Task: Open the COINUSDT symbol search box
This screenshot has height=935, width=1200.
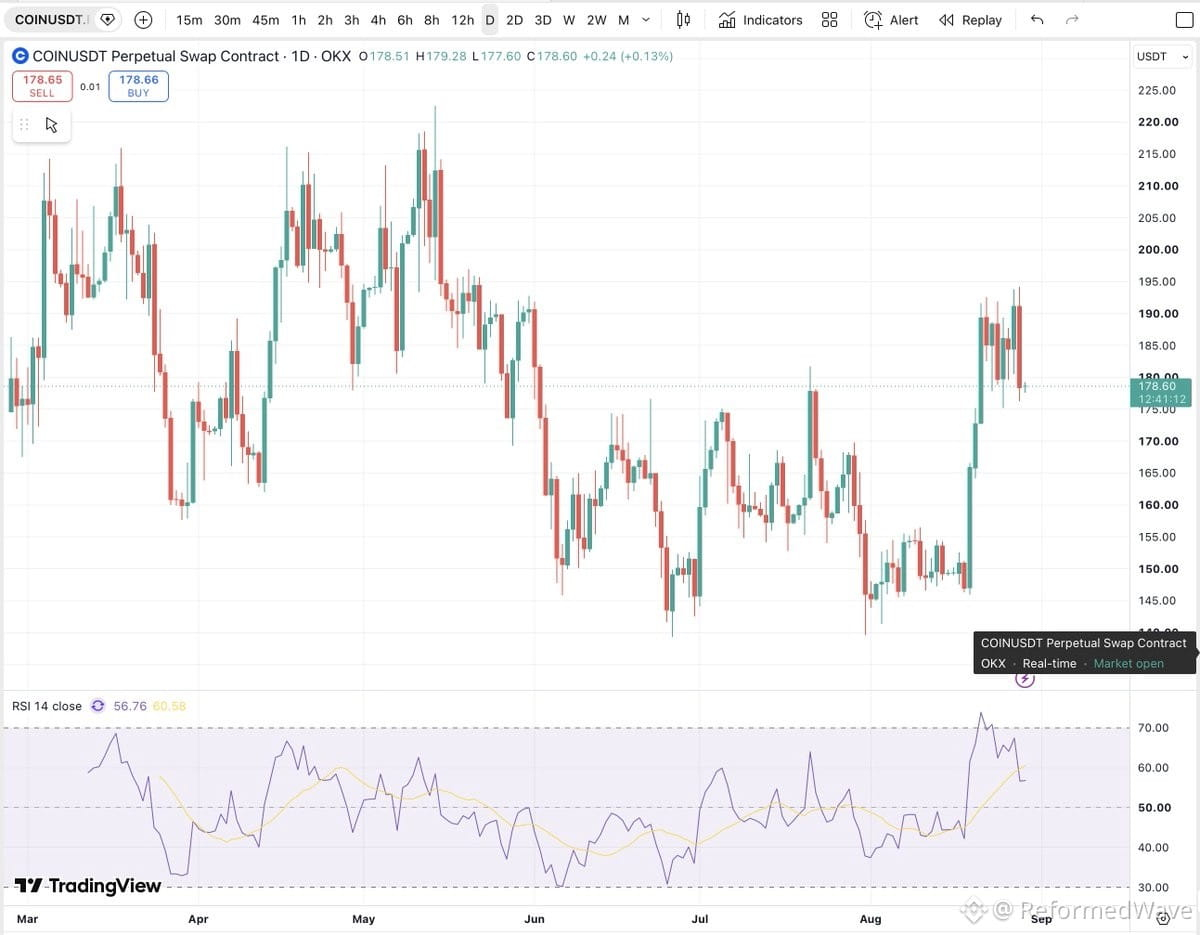Action: click(50, 20)
